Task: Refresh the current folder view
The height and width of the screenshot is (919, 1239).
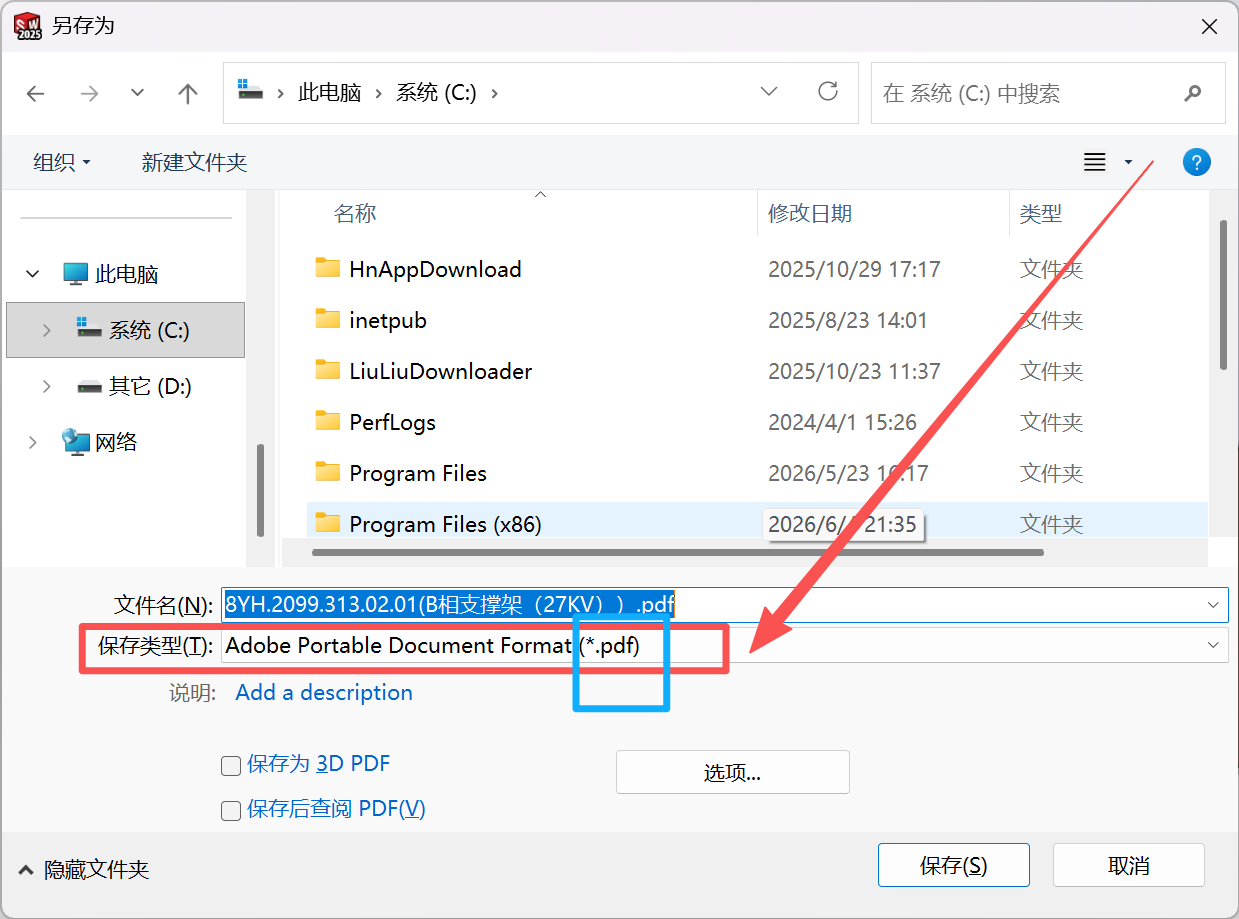Action: click(828, 92)
